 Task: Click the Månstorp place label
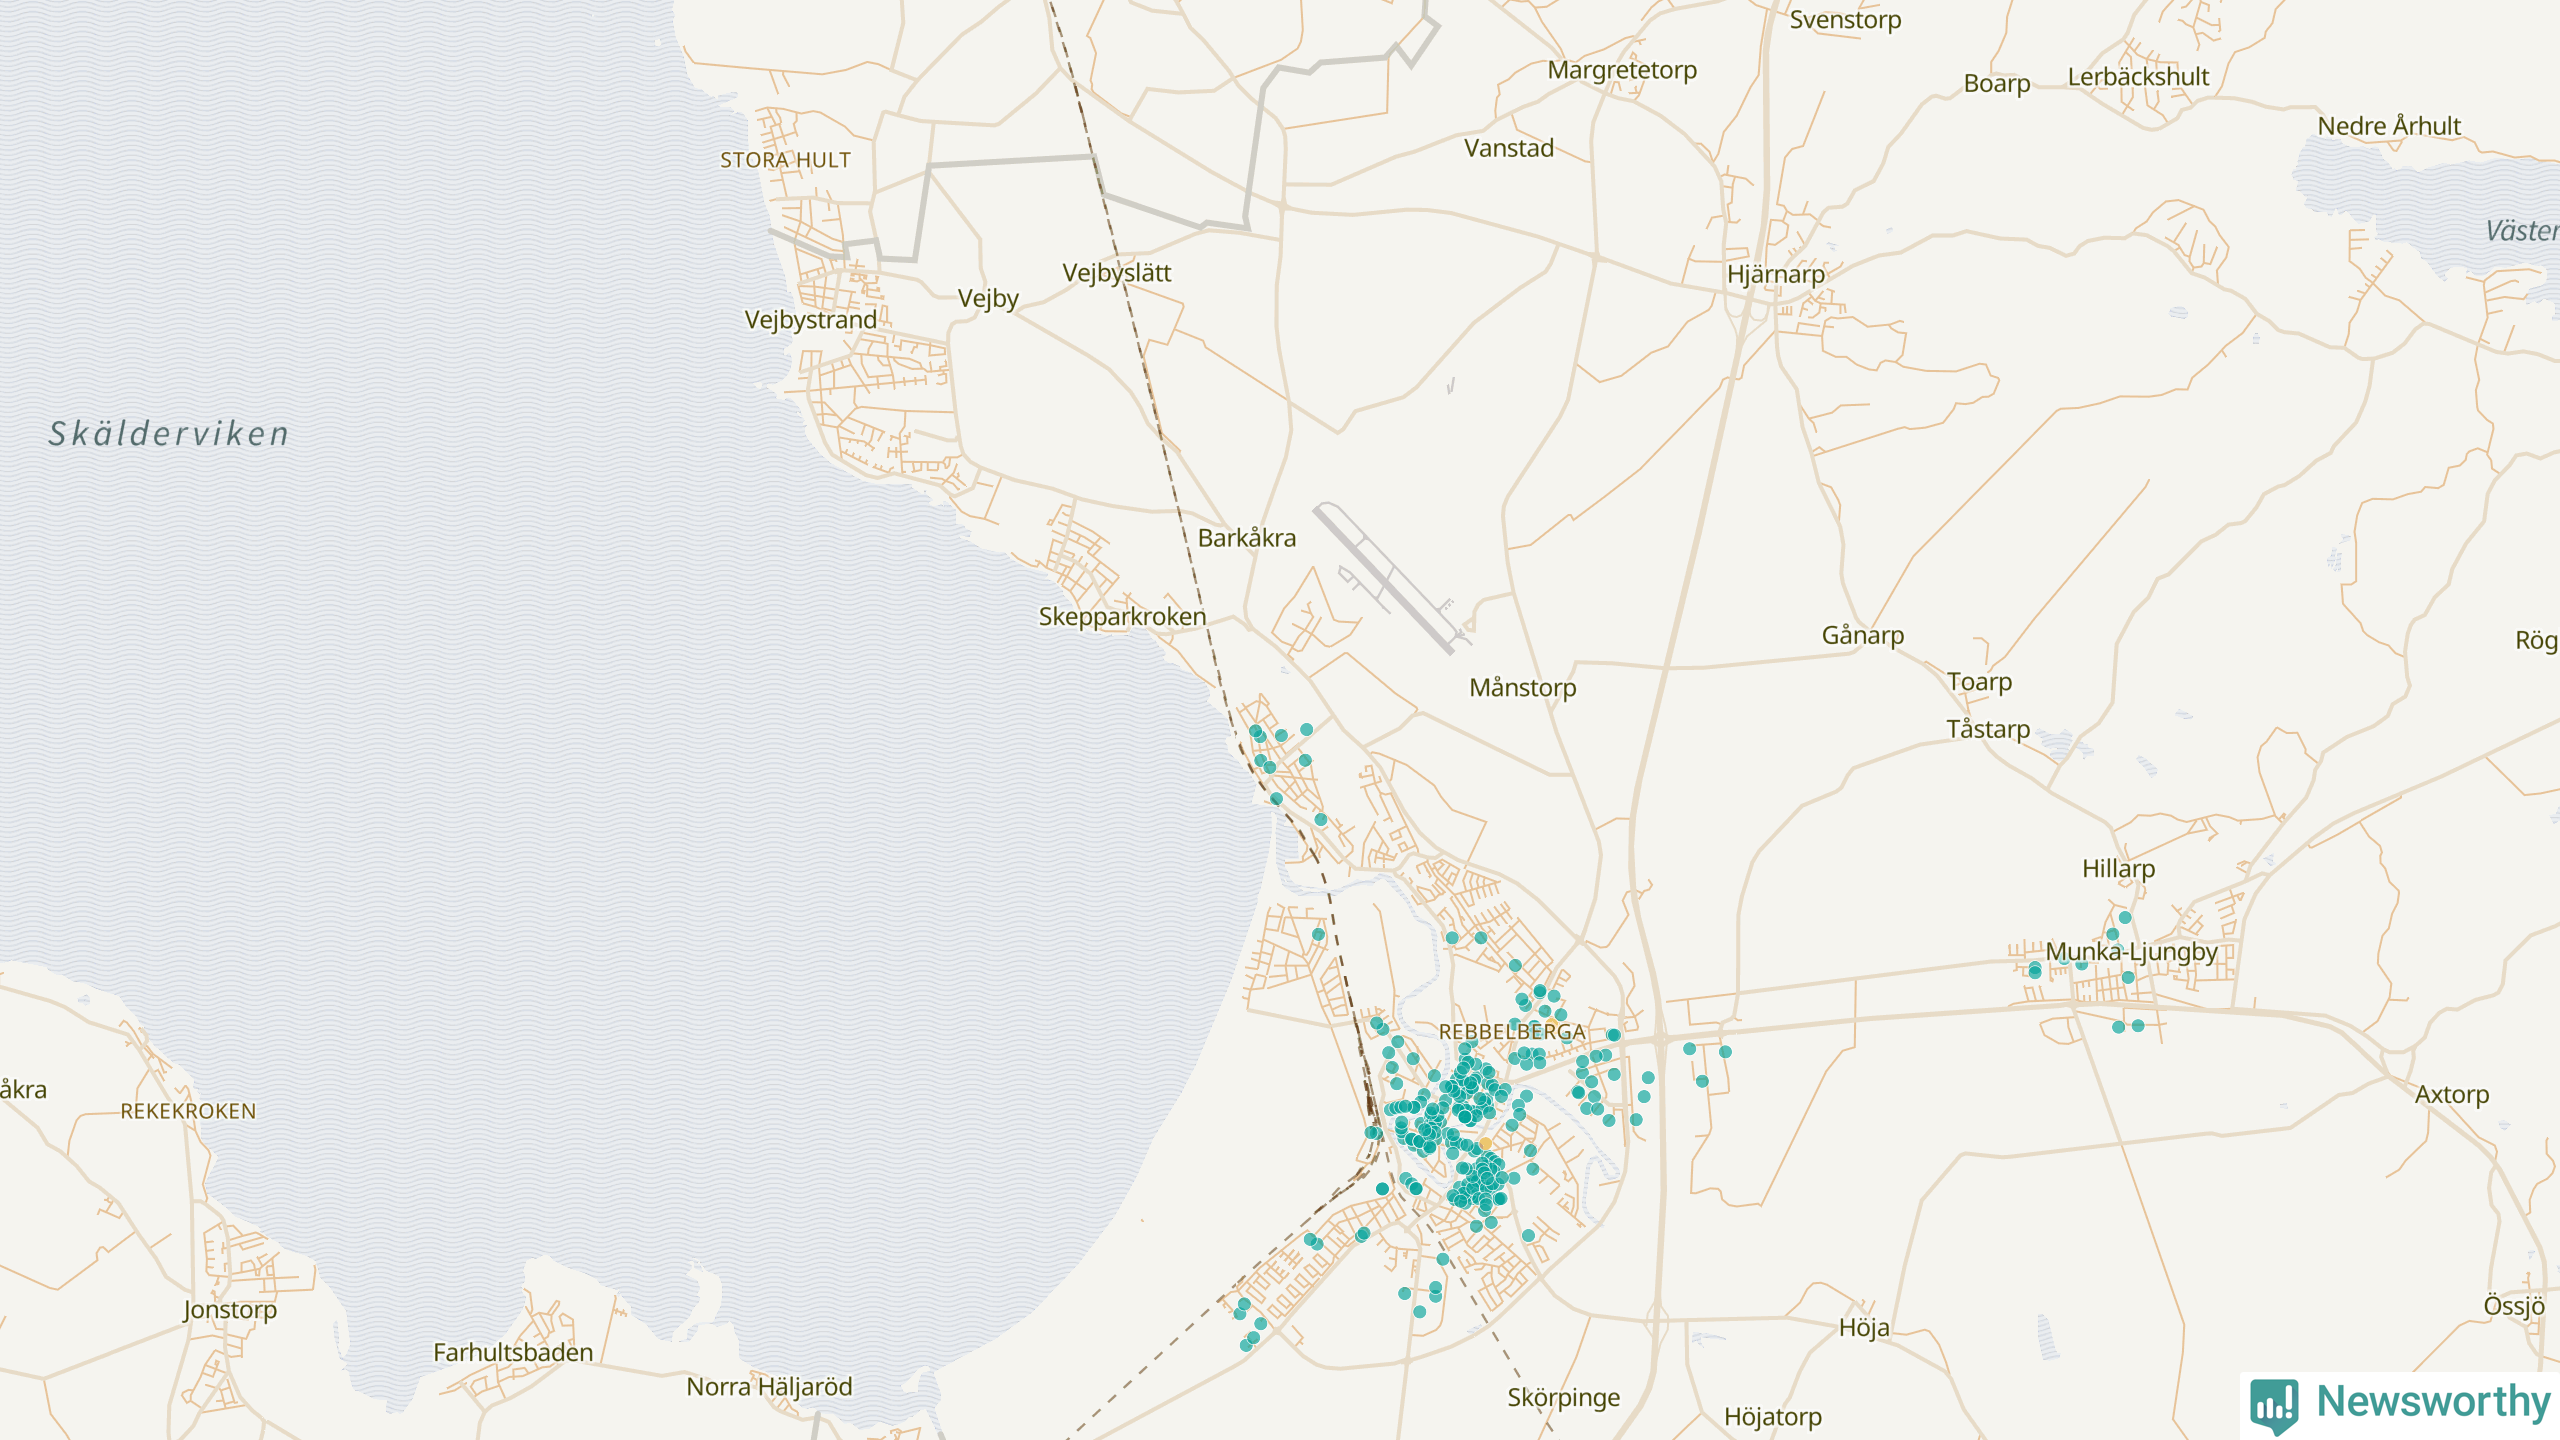[x=1522, y=688]
